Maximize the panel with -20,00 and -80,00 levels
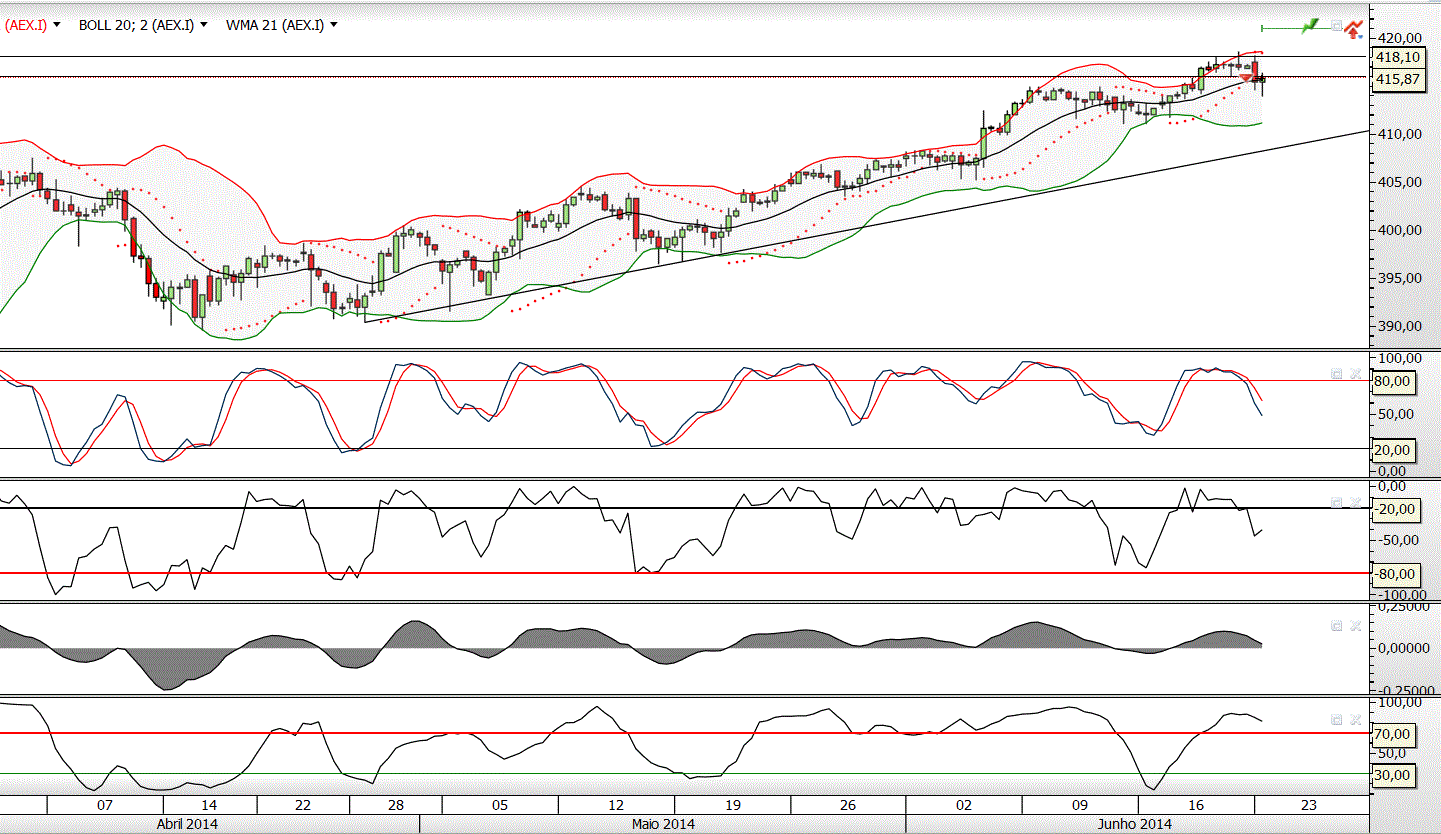Image resolution: width=1441 pixels, height=834 pixels. pos(1336,502)
